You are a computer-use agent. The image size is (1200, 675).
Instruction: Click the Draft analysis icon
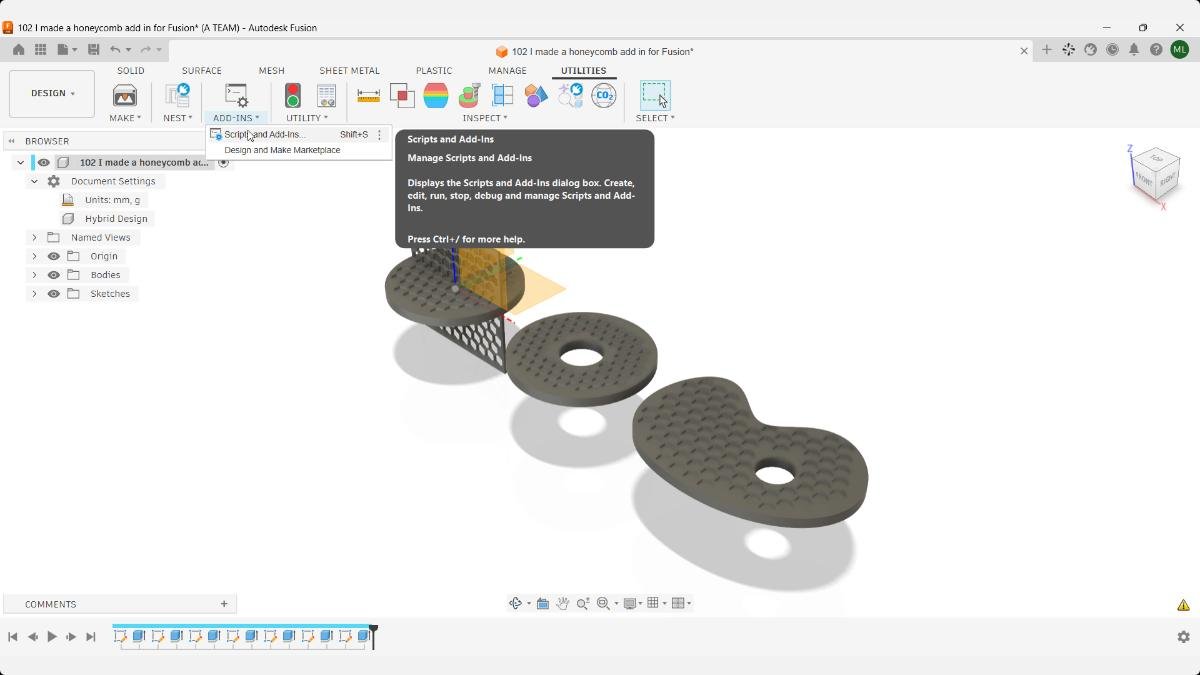[x=469, y=96]
